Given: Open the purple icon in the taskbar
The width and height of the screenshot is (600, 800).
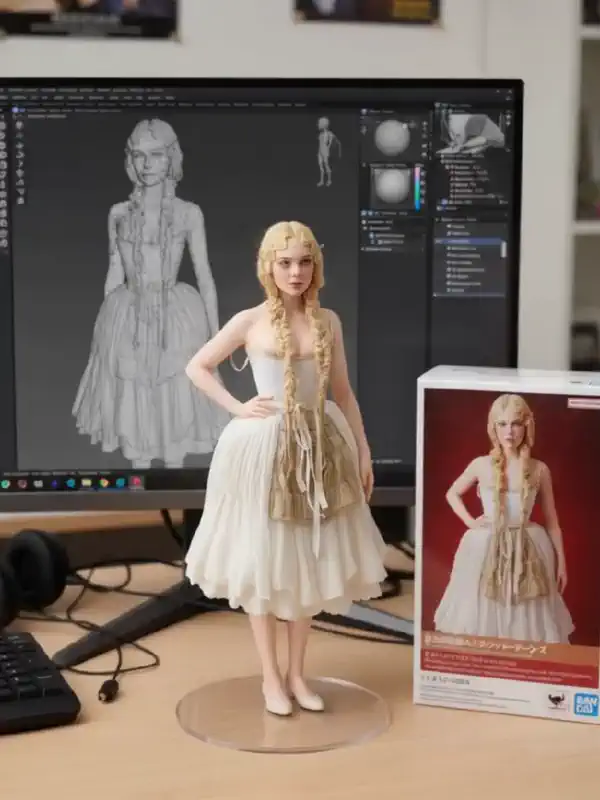Looking at the screenshot, I should (54, 483).
